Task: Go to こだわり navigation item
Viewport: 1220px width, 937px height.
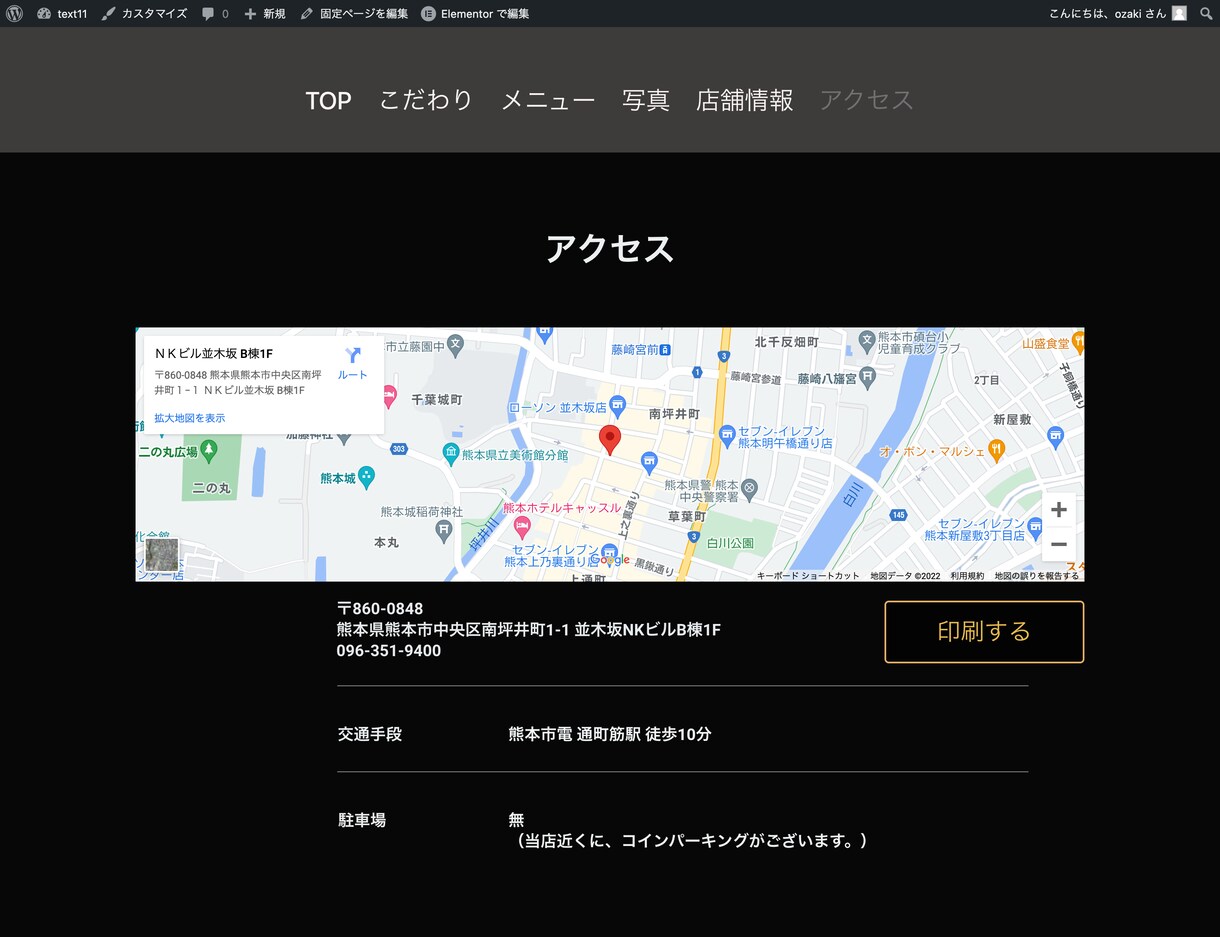Action: (426, 100)
